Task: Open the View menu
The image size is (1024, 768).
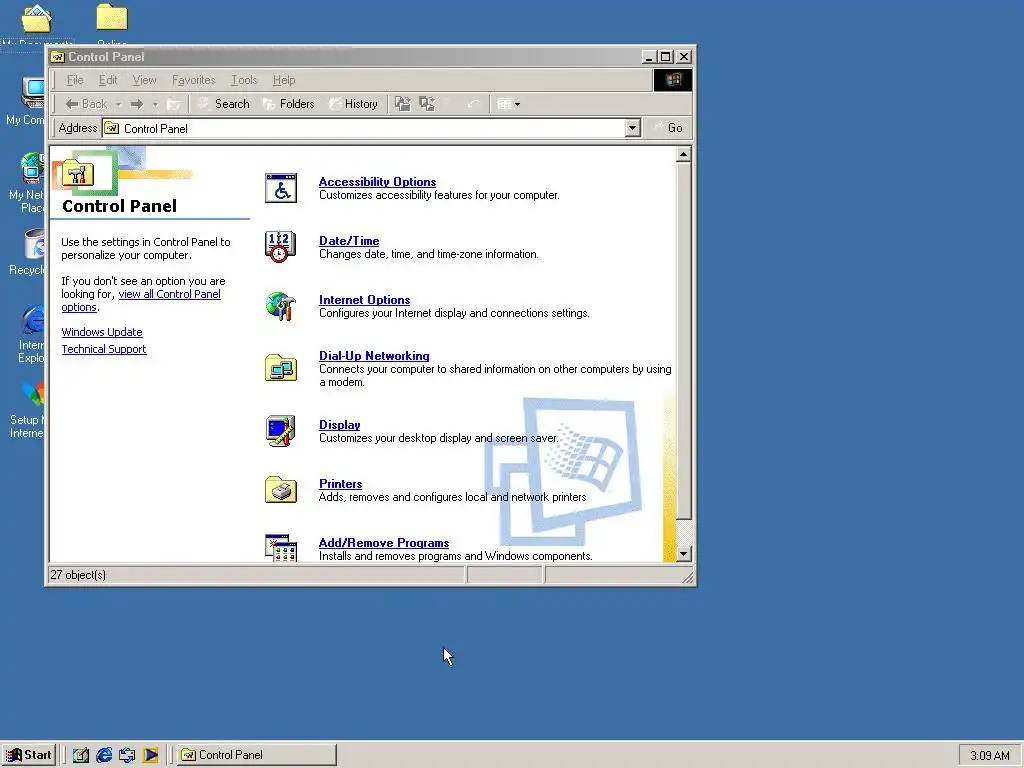Action: (x=144, y=80)
